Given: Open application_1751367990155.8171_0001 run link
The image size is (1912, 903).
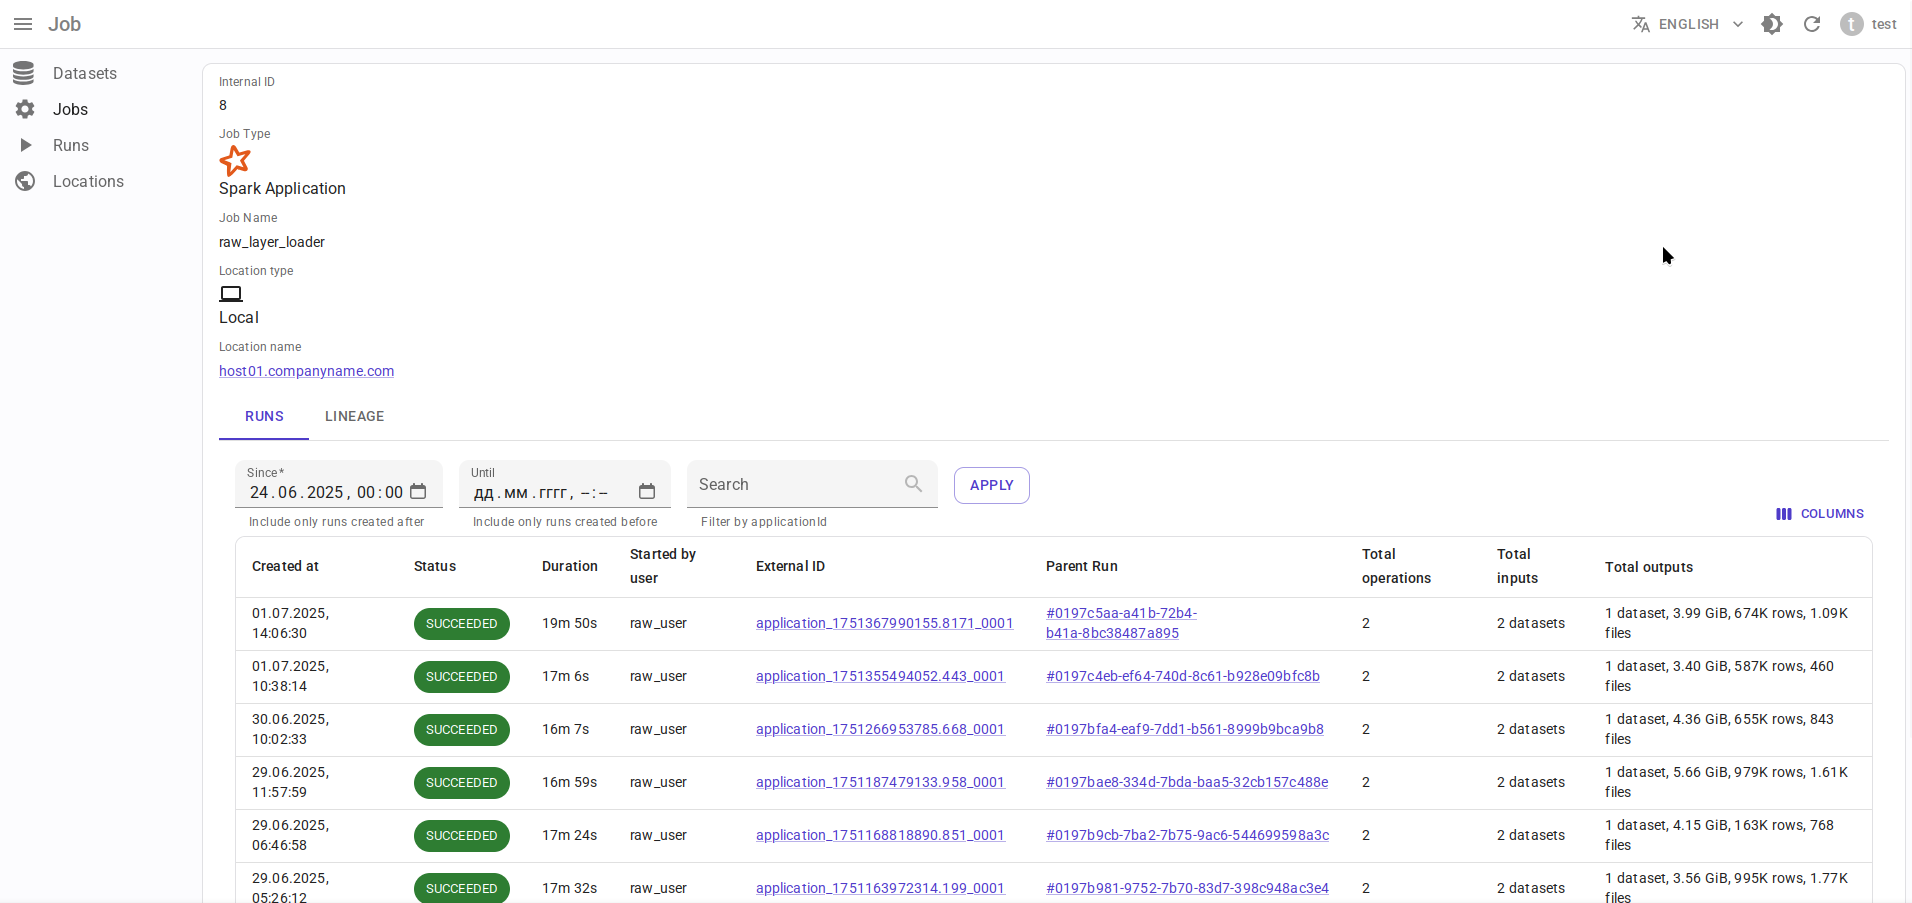Looking at the screenshot, I should (884, 623).
